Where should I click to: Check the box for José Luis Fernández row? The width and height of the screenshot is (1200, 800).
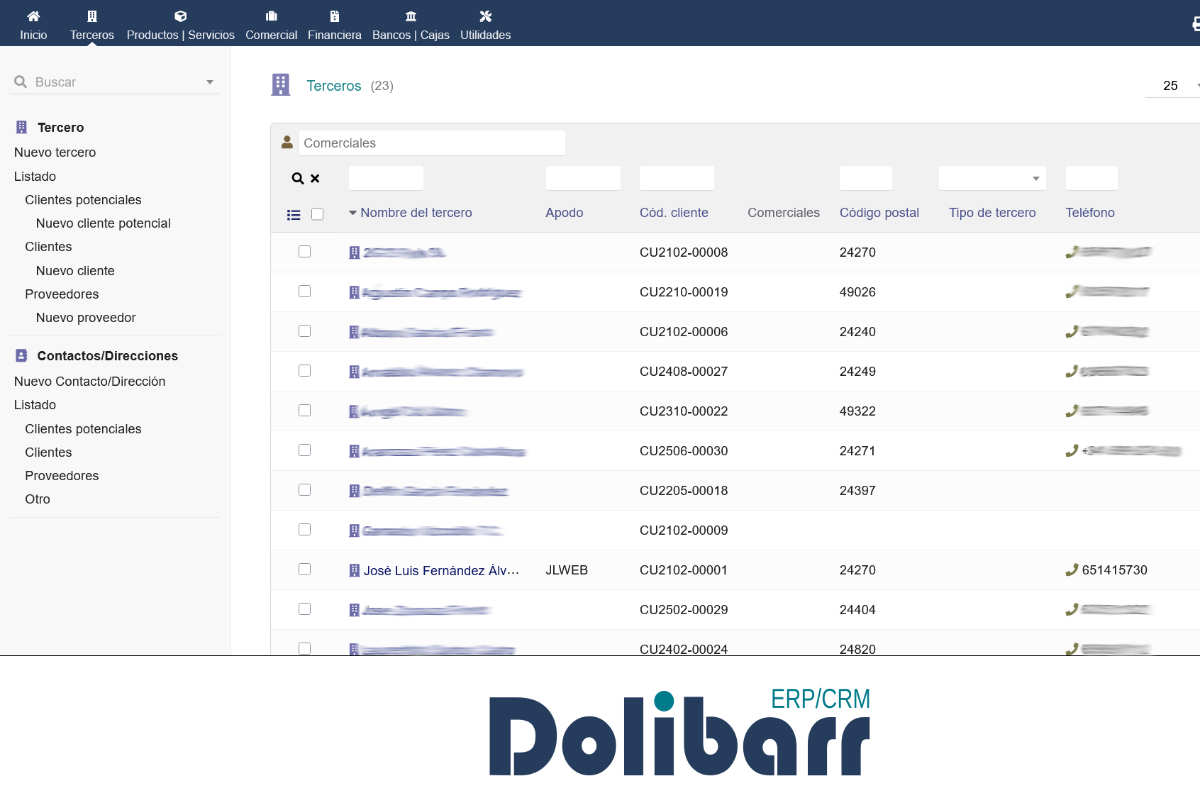click(305, 569)
